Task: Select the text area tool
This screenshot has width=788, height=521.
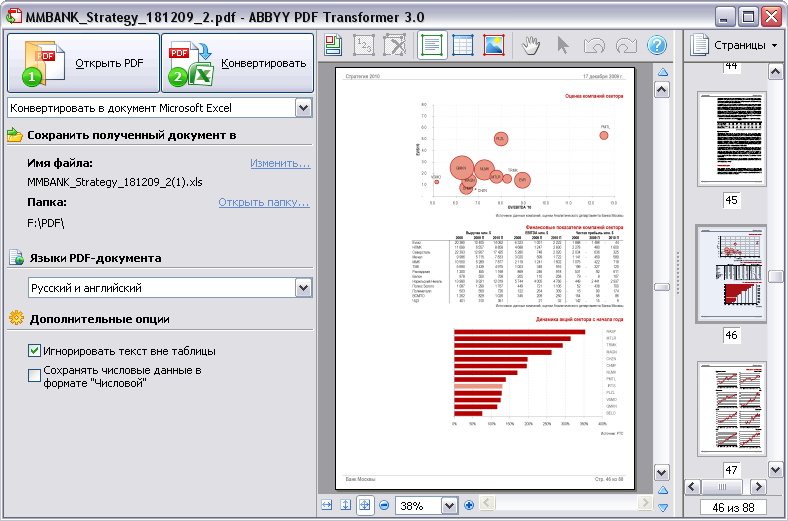Action: pos(432,45)
